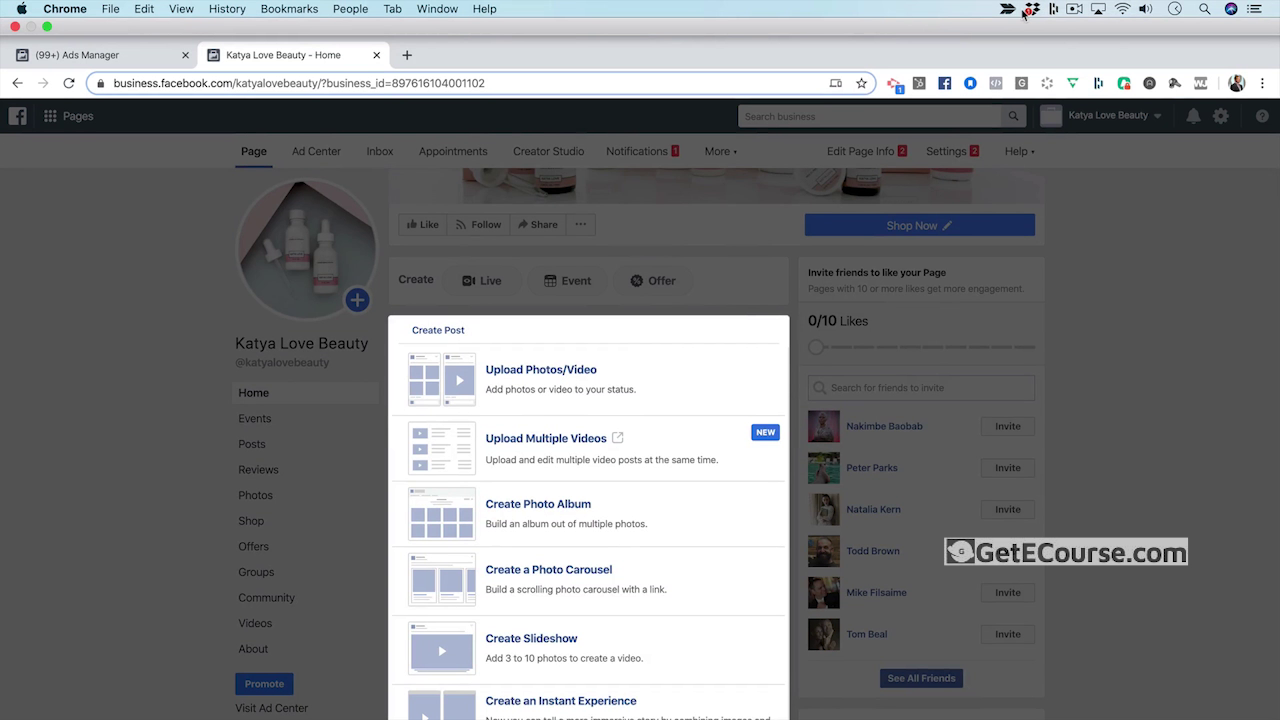Click the Event creation button

click(x=567, y=281)
